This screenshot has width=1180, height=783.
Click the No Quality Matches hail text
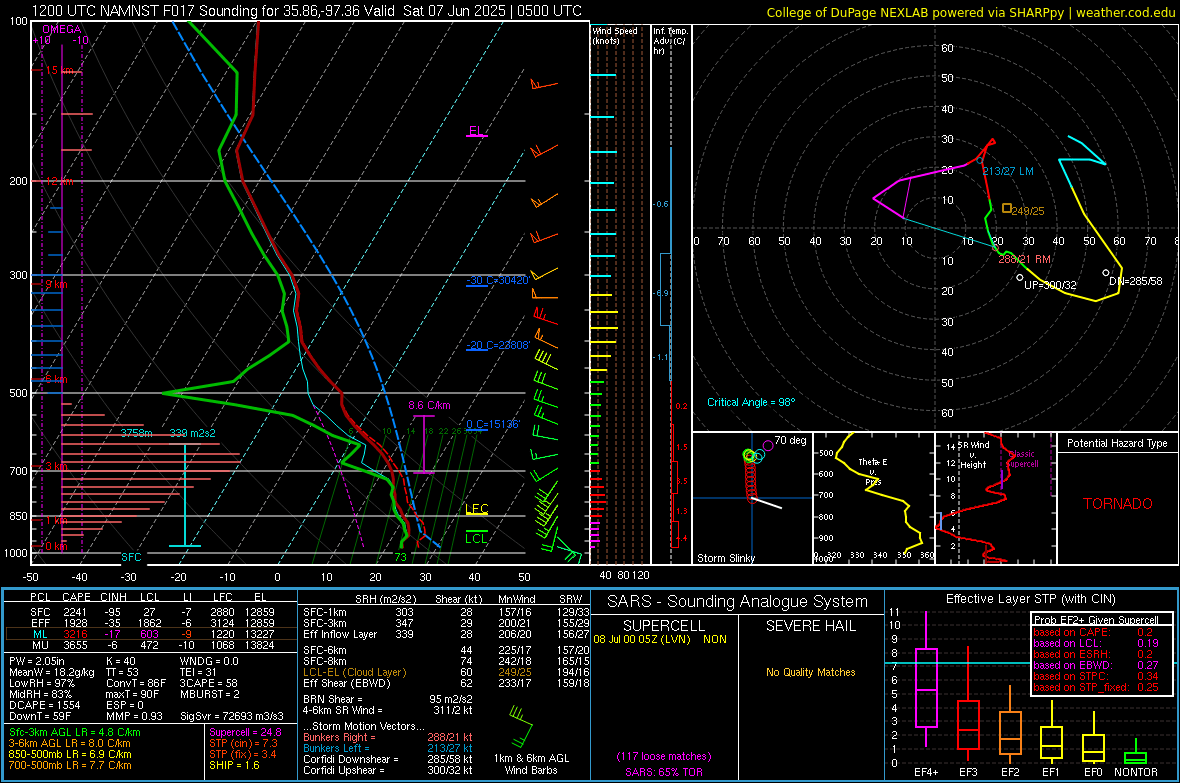tap(810, 672)
